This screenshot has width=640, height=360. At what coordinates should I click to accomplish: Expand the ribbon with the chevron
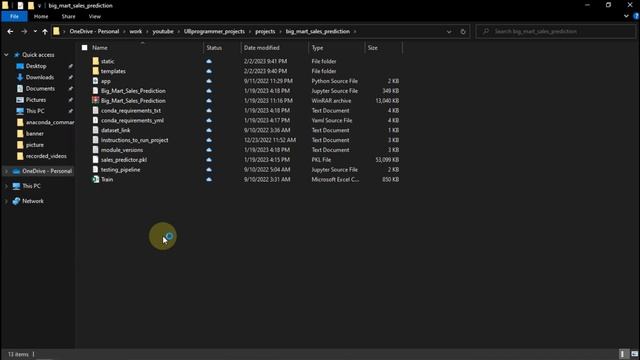(x=626, y=16)
